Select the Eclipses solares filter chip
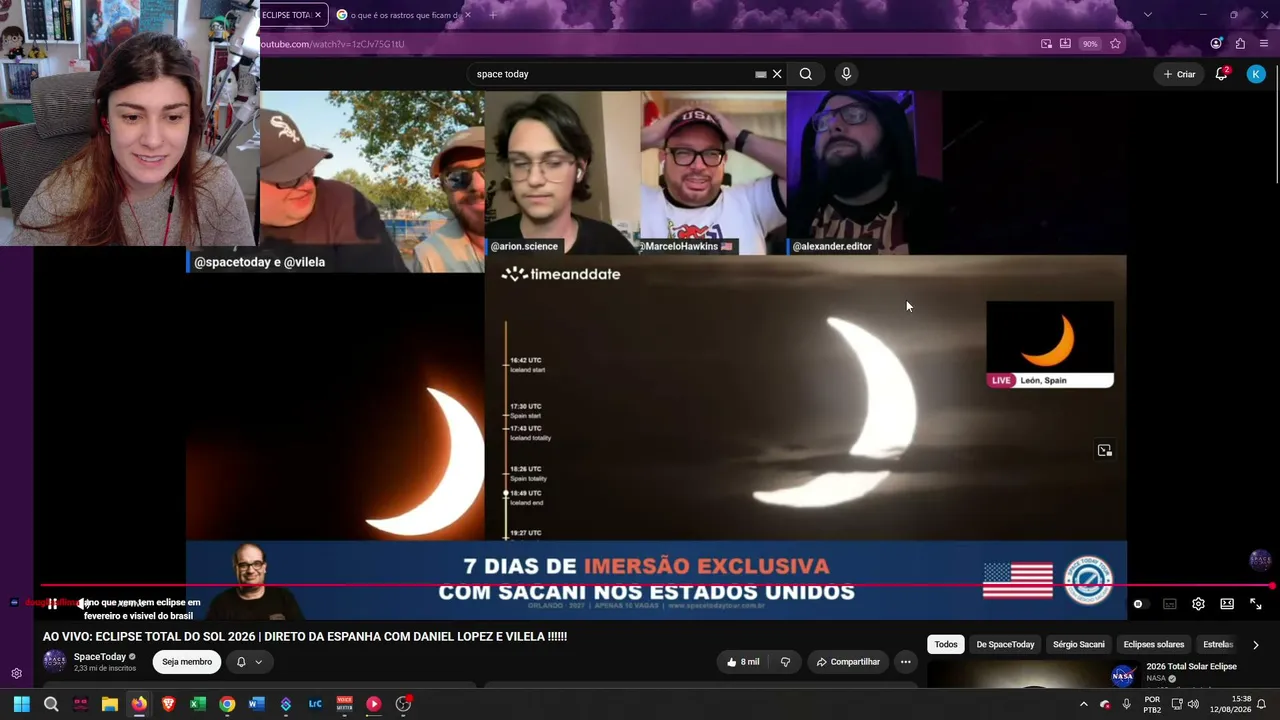Viewport: 1280px width, 720px height. (x=1154, y=645)
